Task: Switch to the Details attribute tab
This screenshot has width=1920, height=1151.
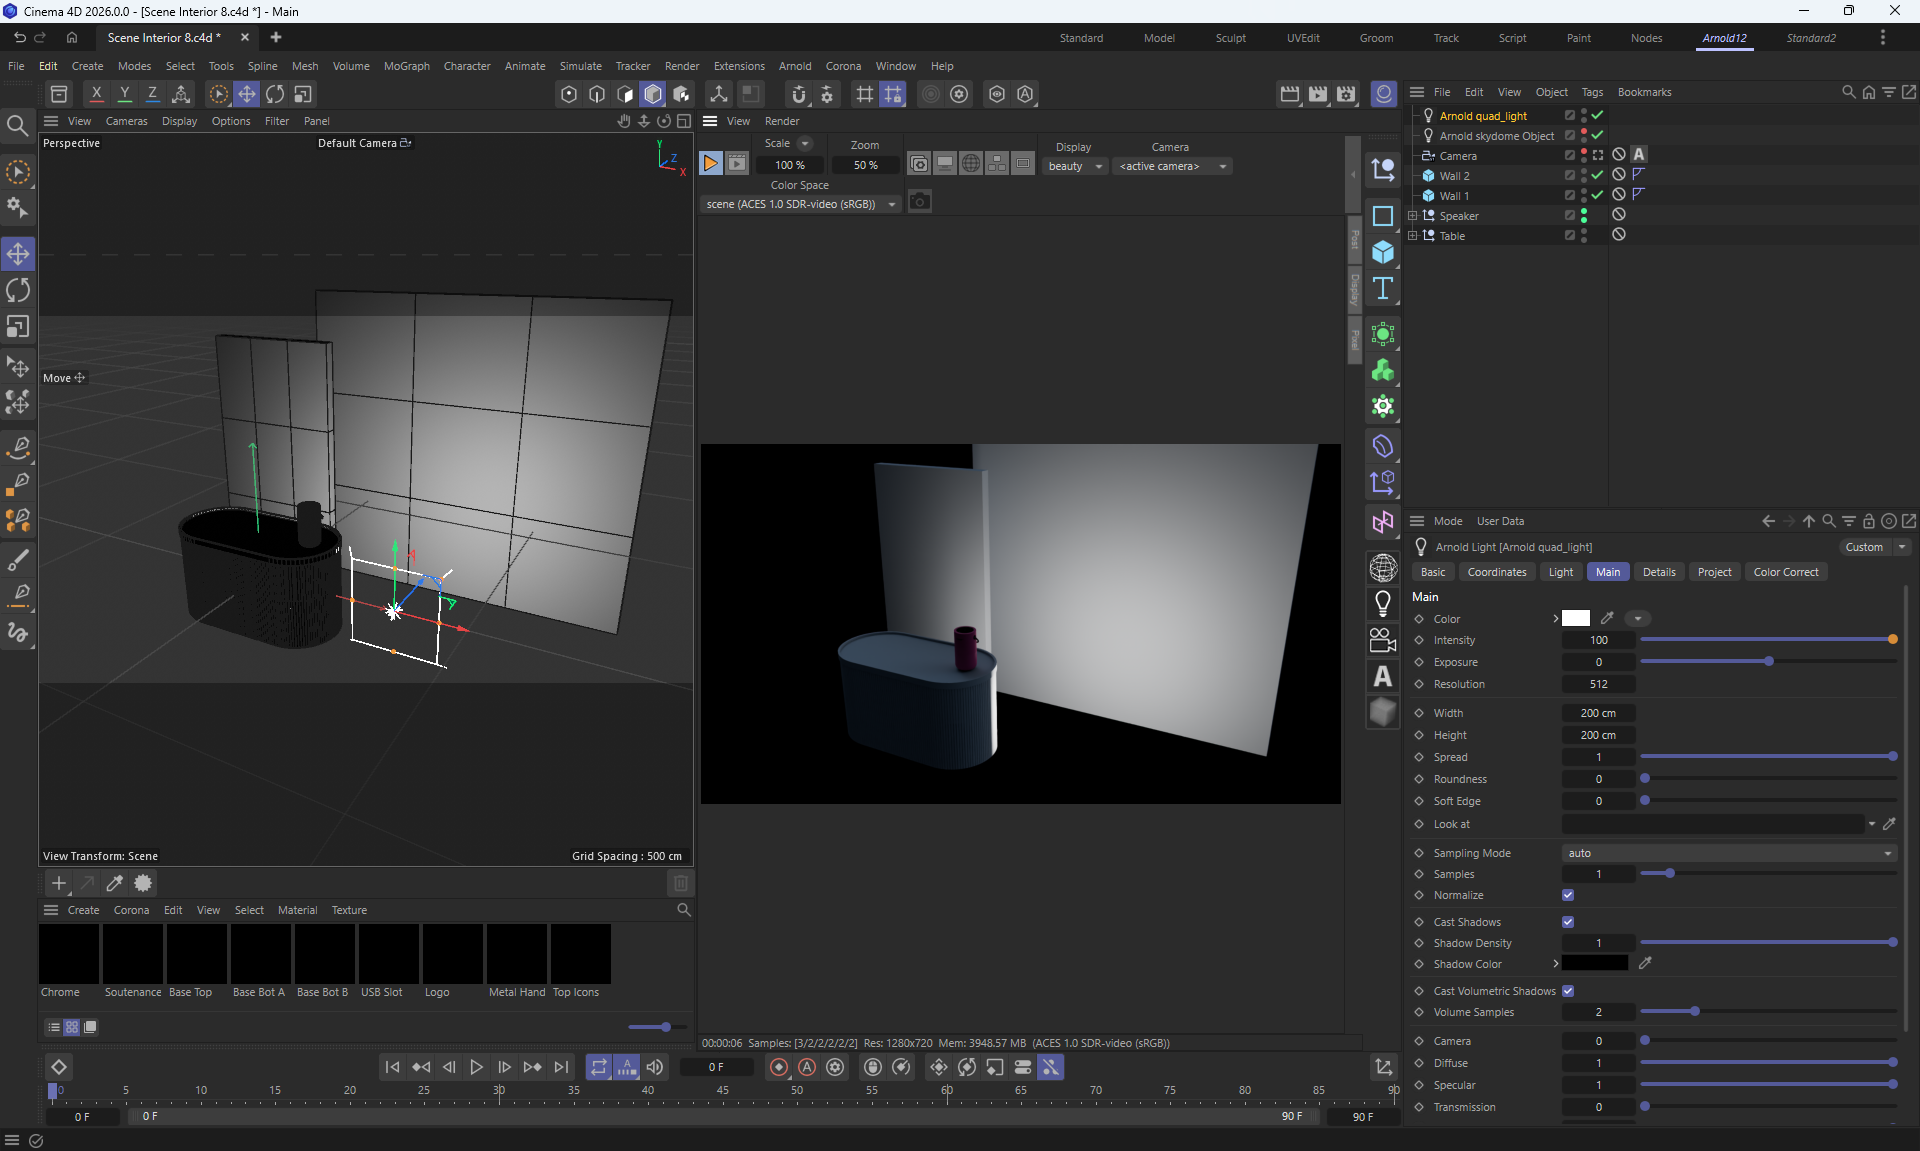Action: 1658,572
